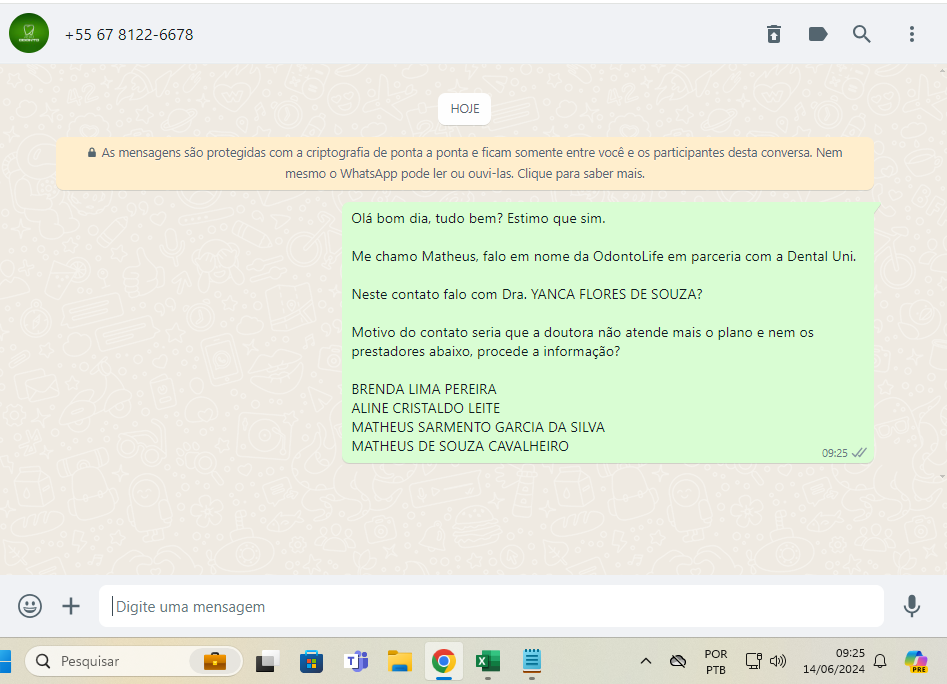947x684 pixels.
Task: Open network settings tray icon
Action: (753, 661)
